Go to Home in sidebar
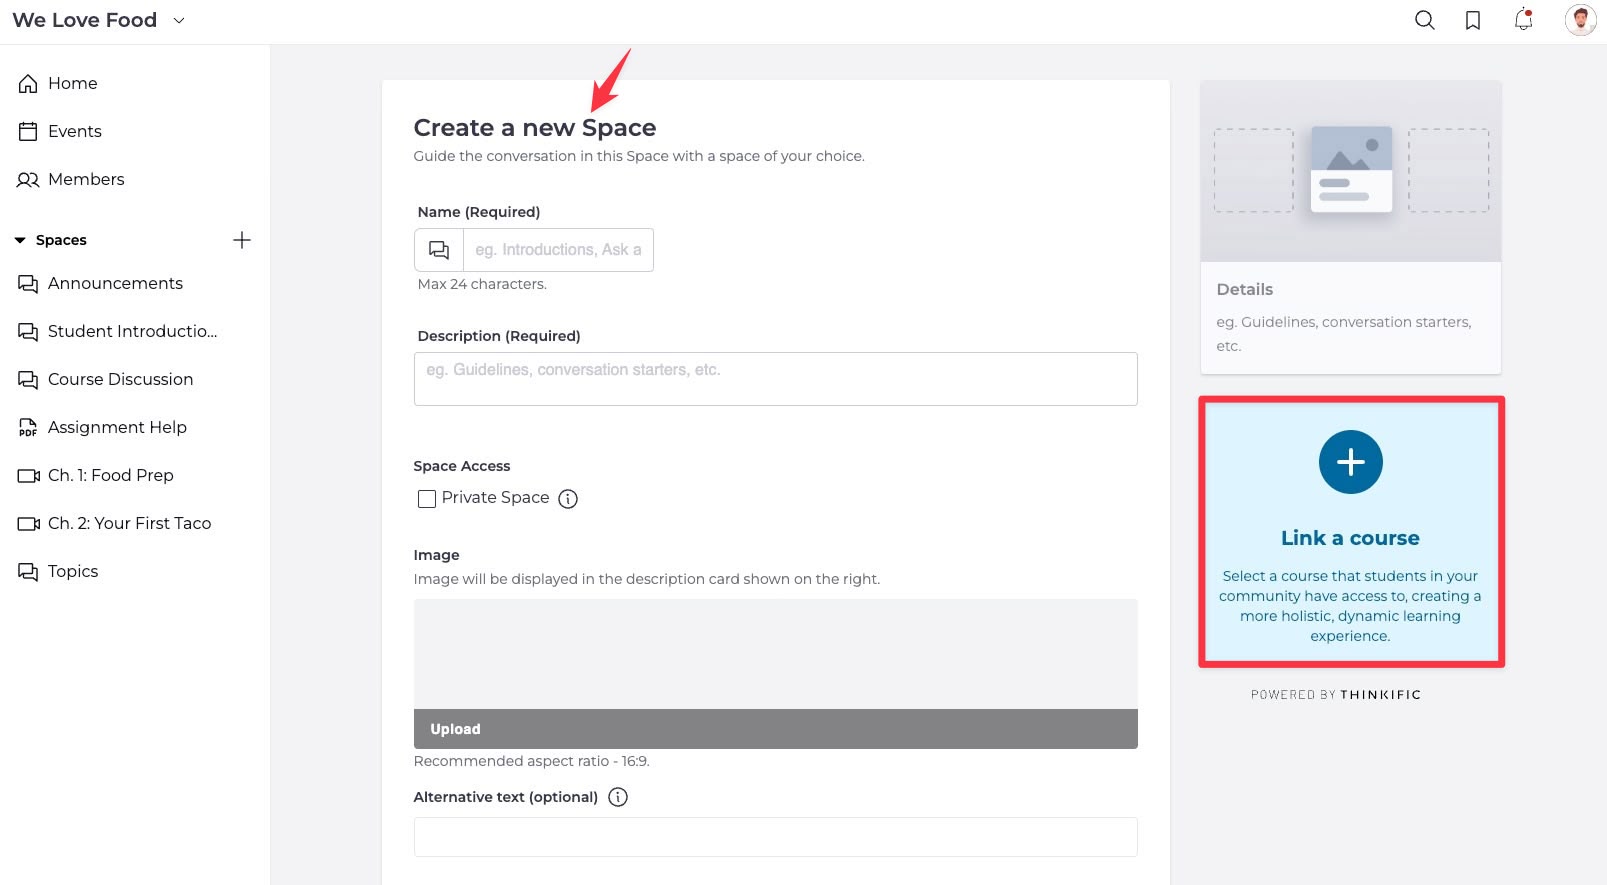1607x885 pixels. pos(72,83)
